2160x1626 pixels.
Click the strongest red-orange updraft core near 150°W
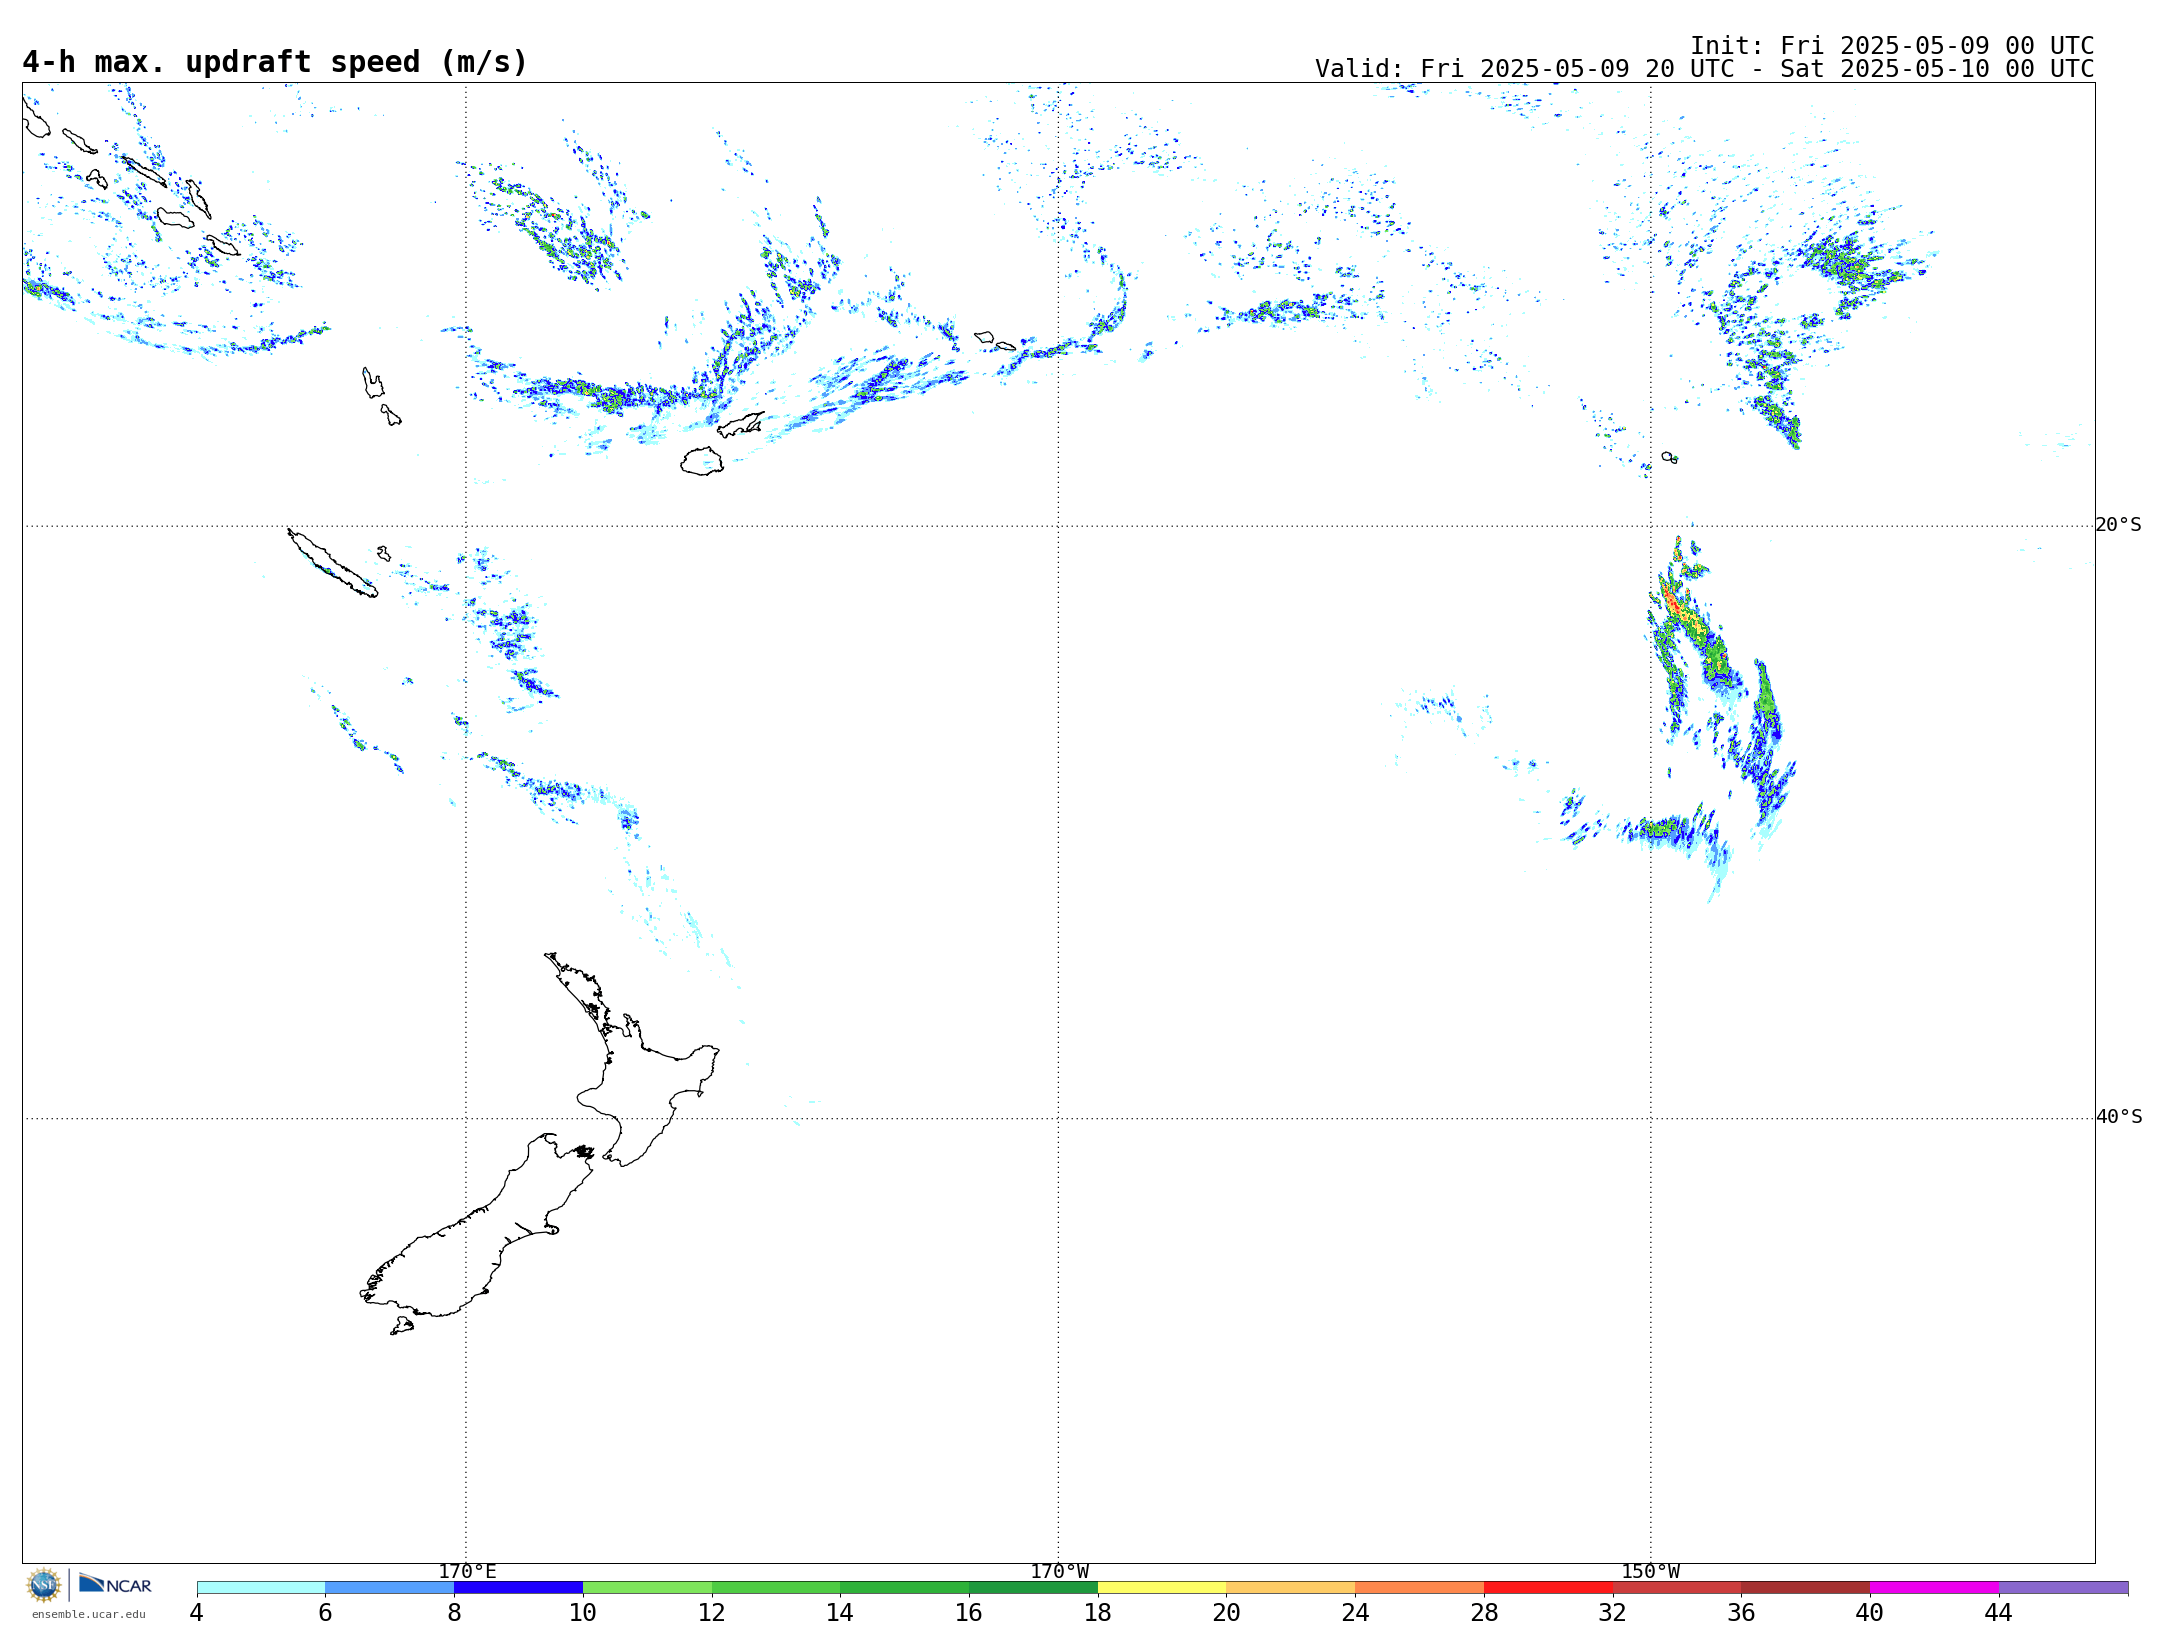pos(1672,602)
